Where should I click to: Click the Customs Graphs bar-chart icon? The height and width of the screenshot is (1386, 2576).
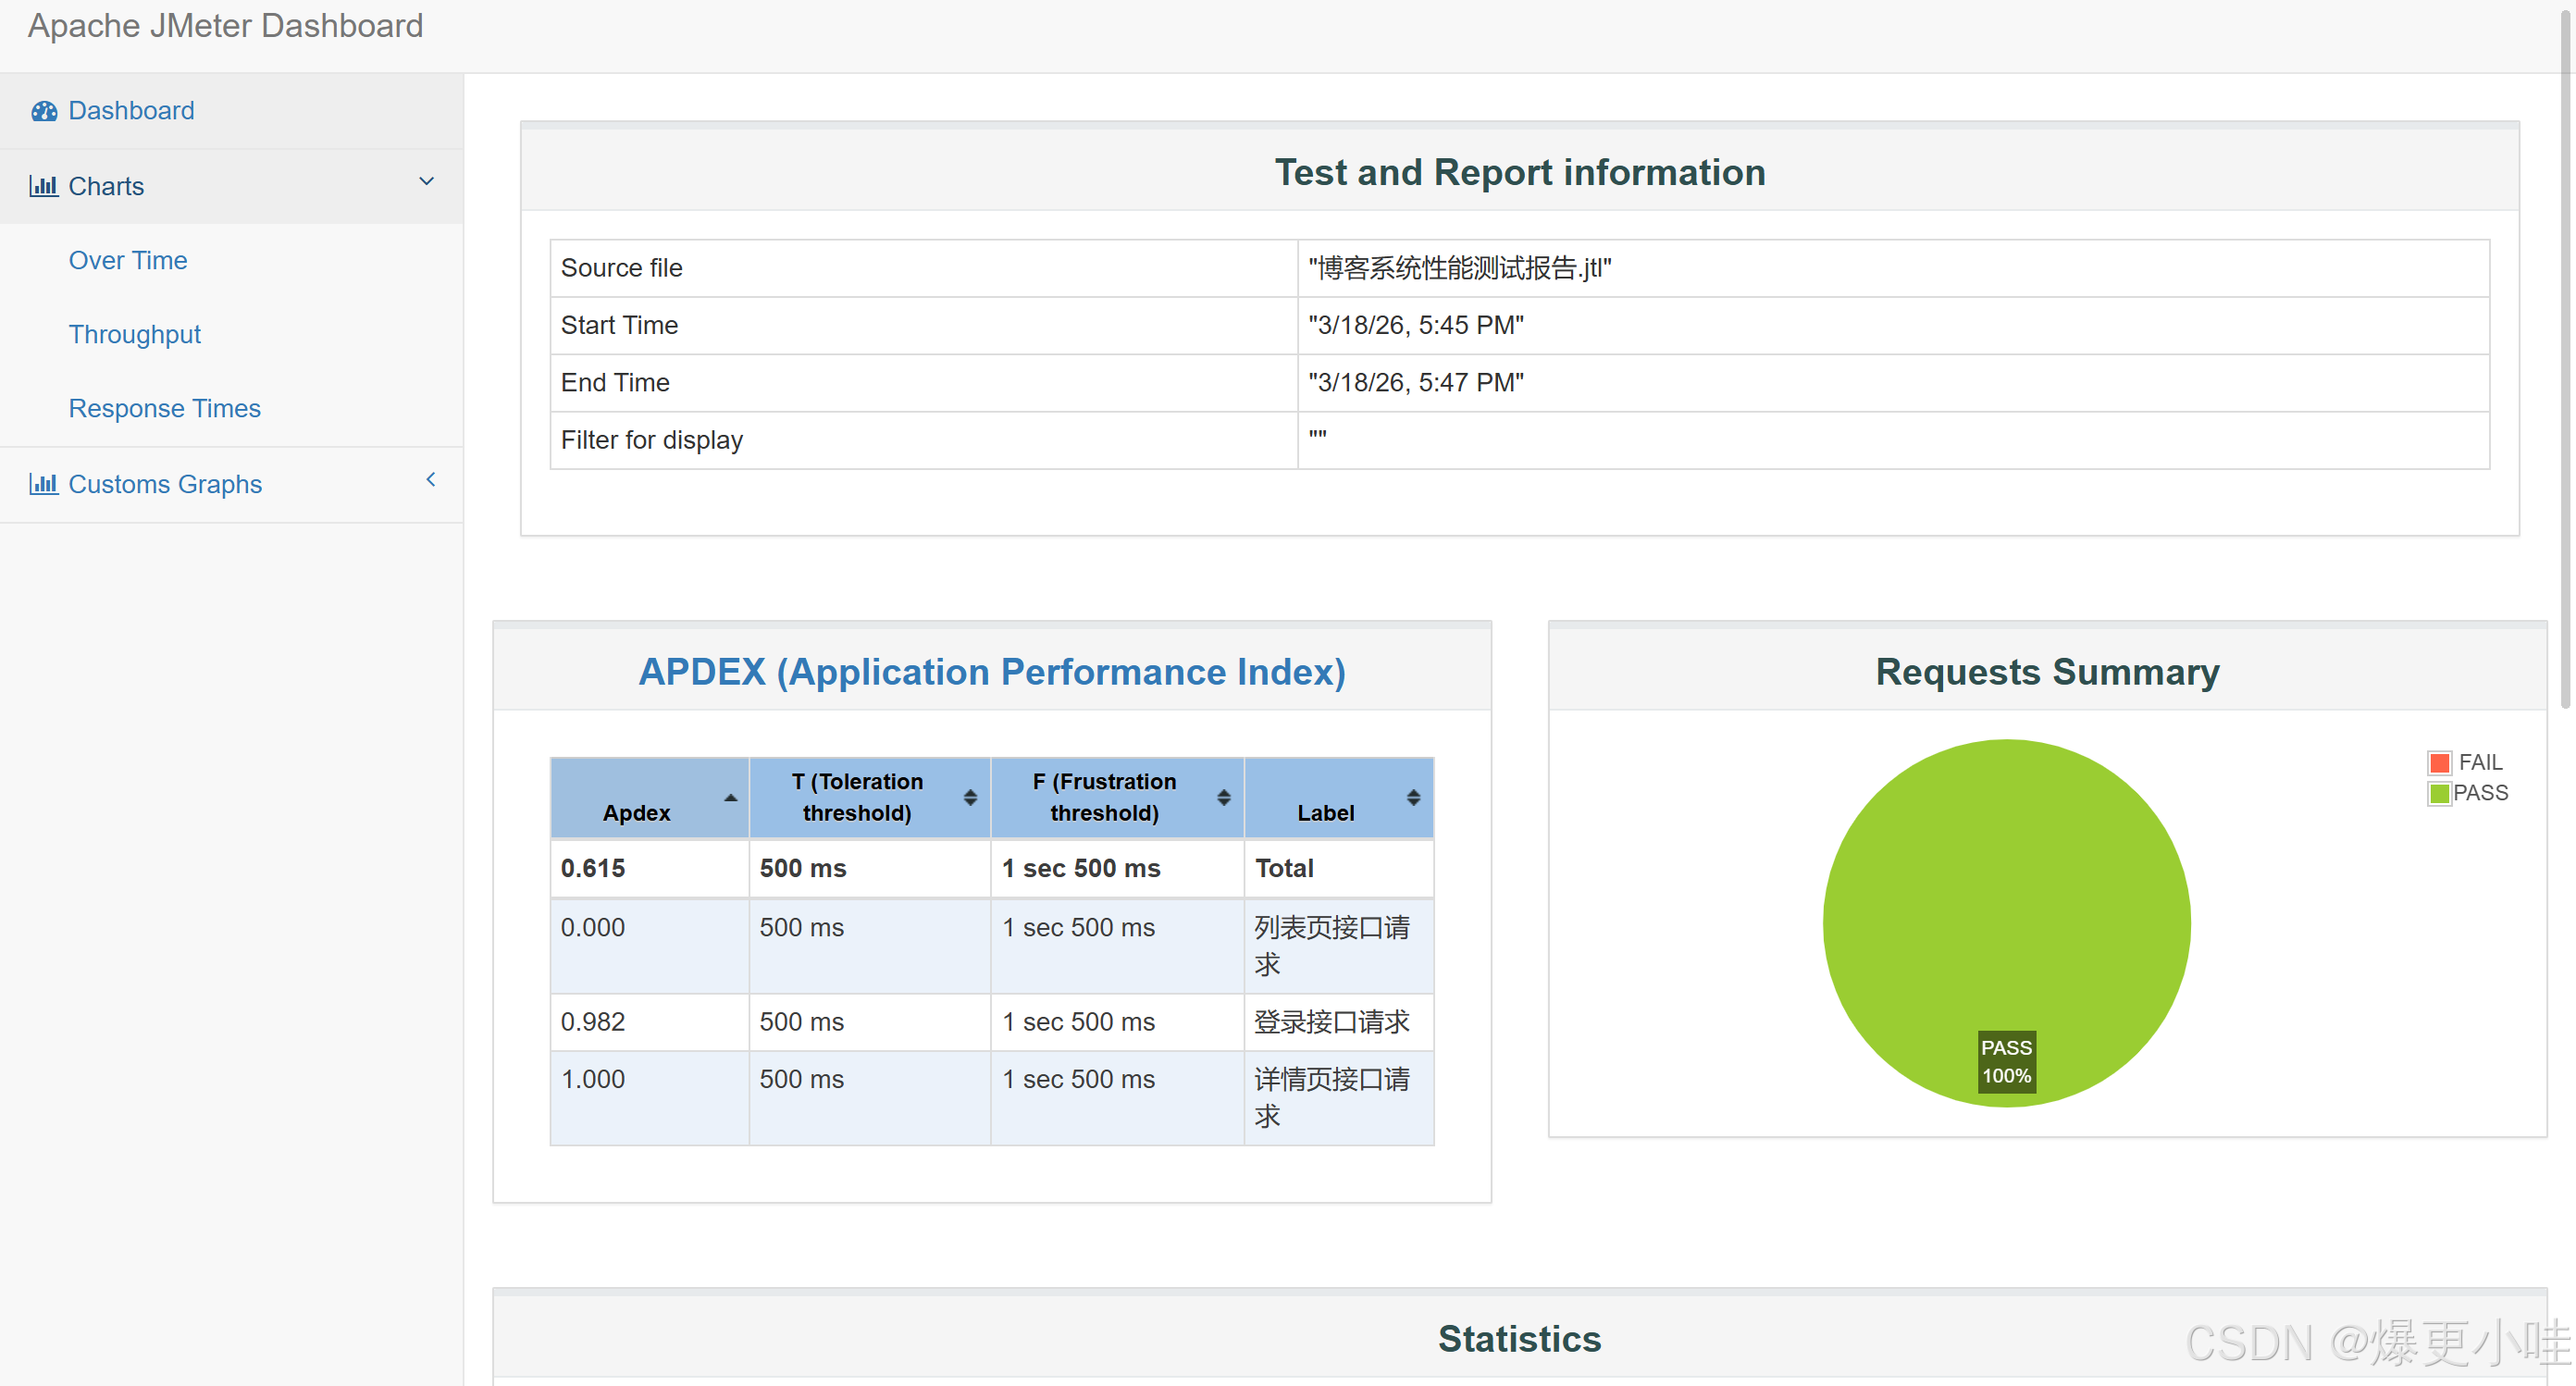click(43, 484)
